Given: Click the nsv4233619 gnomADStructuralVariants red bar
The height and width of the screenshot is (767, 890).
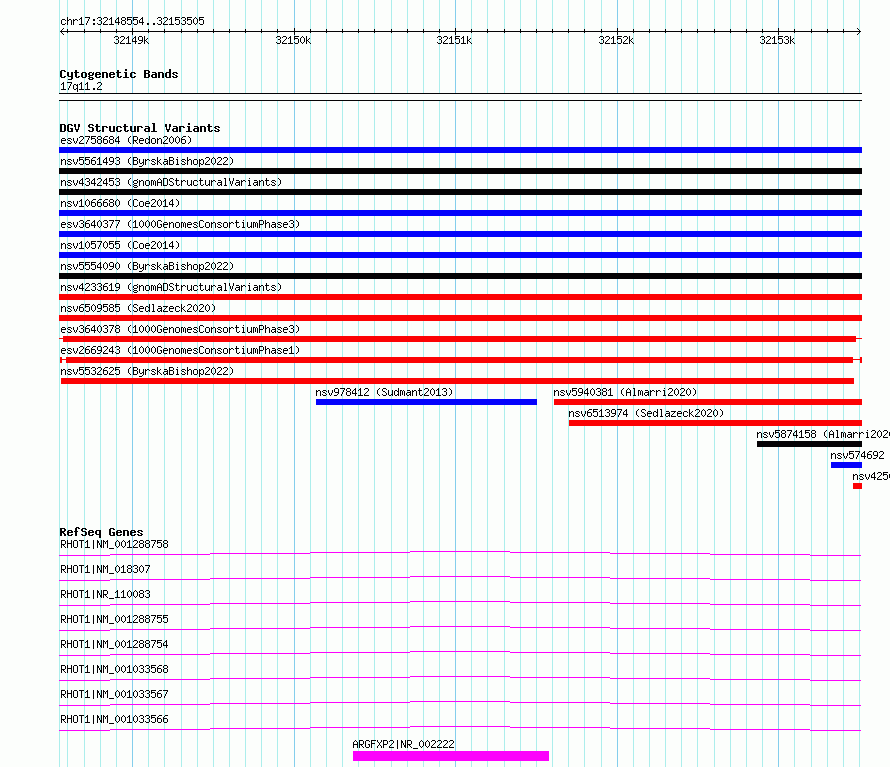Looking at the screenshot, I should tap(460, 297).
